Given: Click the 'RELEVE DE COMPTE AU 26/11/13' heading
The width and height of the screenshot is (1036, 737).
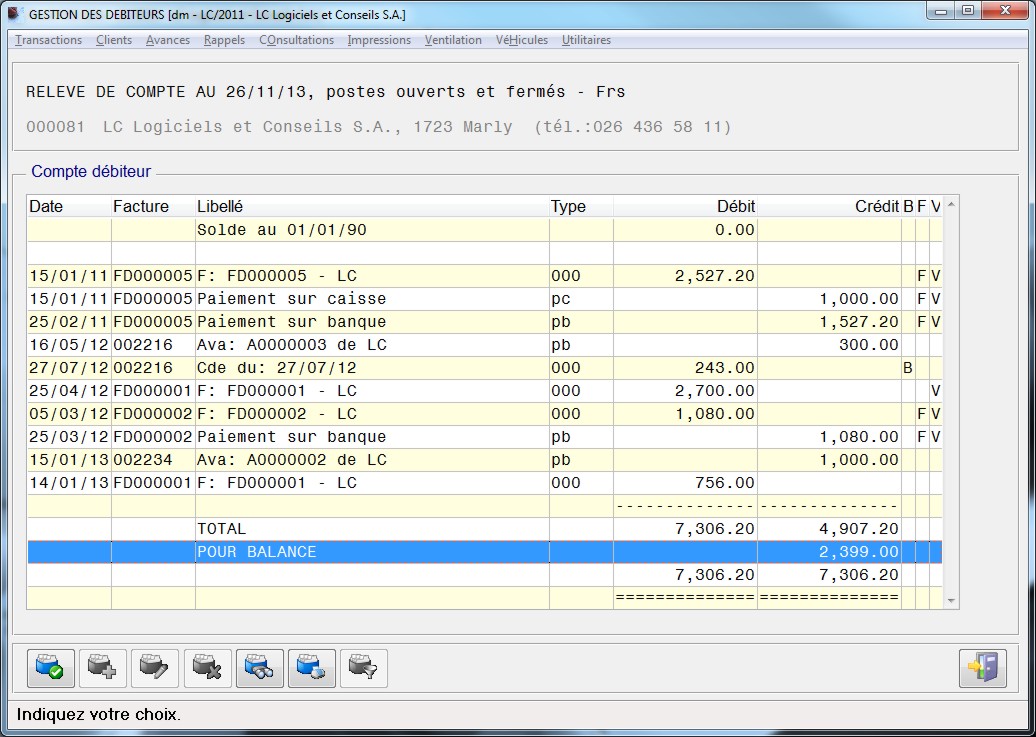Looking at the screenshot, I should point(166,92).
